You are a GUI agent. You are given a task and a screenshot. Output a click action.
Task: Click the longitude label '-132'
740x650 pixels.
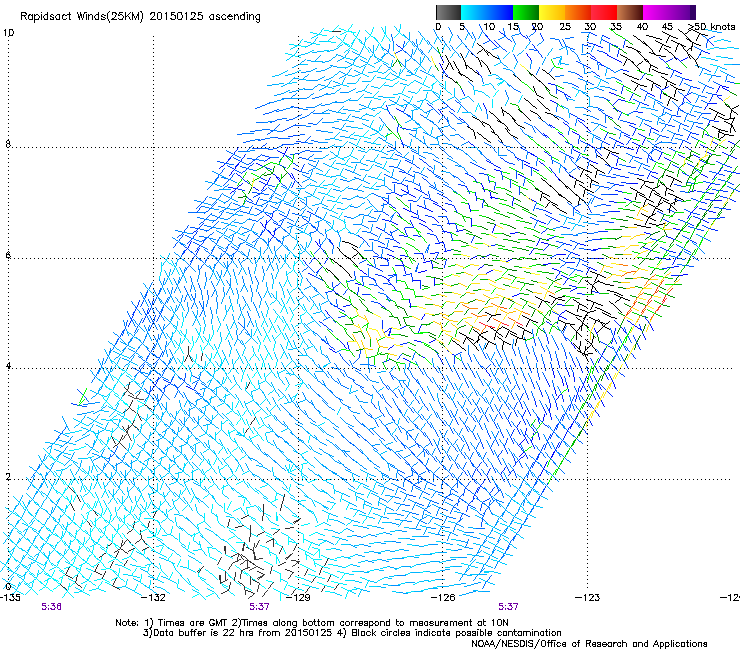tap(153, 598)
